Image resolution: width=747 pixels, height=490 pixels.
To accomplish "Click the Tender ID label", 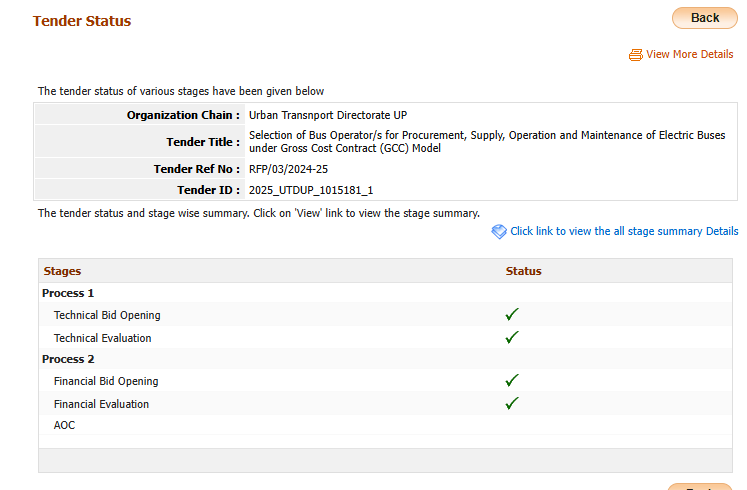I will click(208, 190).
